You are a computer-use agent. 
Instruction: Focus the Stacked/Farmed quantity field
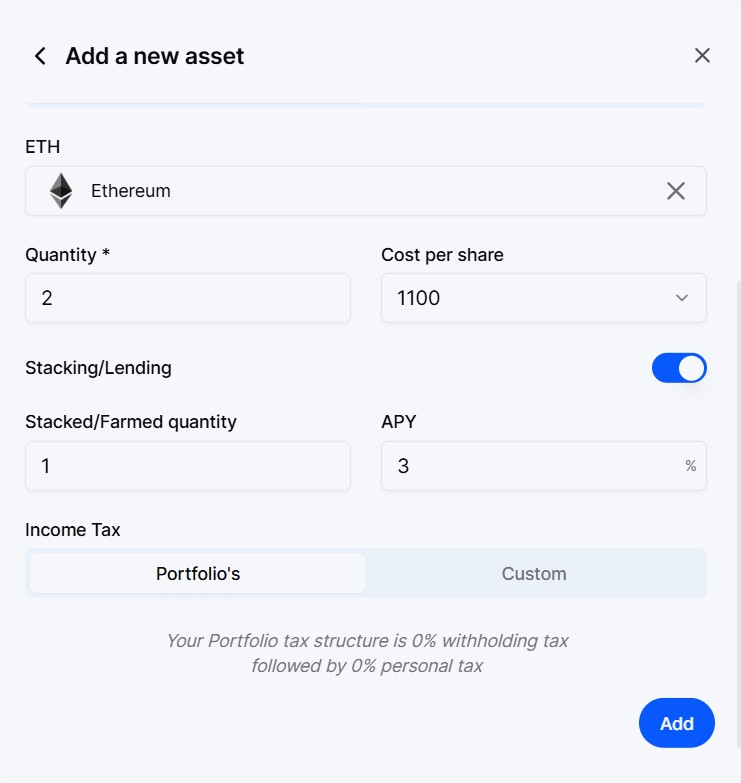[x=188, y=466]
